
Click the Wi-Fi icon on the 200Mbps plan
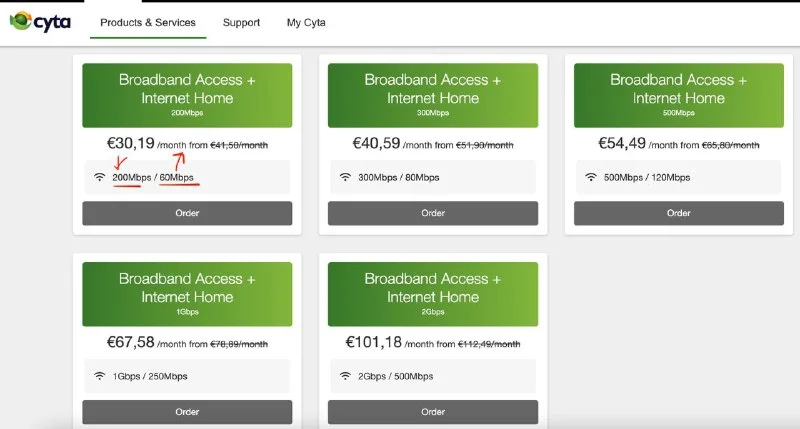(x=99, y=178)
